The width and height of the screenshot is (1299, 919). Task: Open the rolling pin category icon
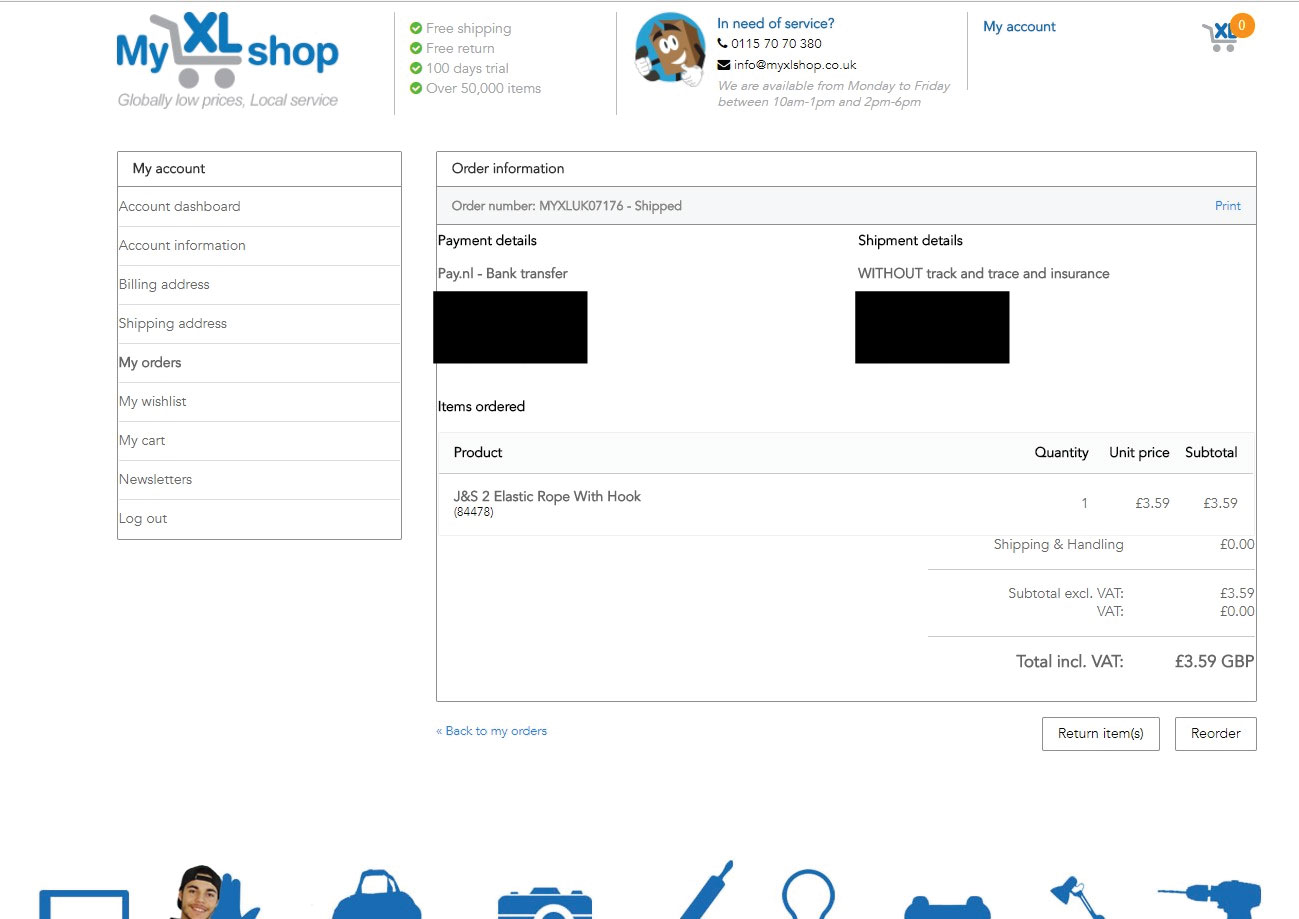click(x=707, y=889)
